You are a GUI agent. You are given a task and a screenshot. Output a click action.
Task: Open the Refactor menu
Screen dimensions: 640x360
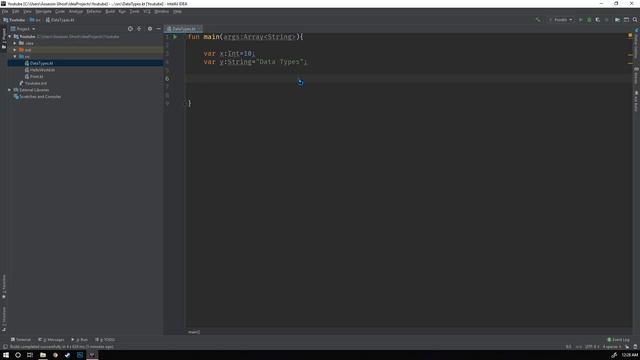coord(94,11)
